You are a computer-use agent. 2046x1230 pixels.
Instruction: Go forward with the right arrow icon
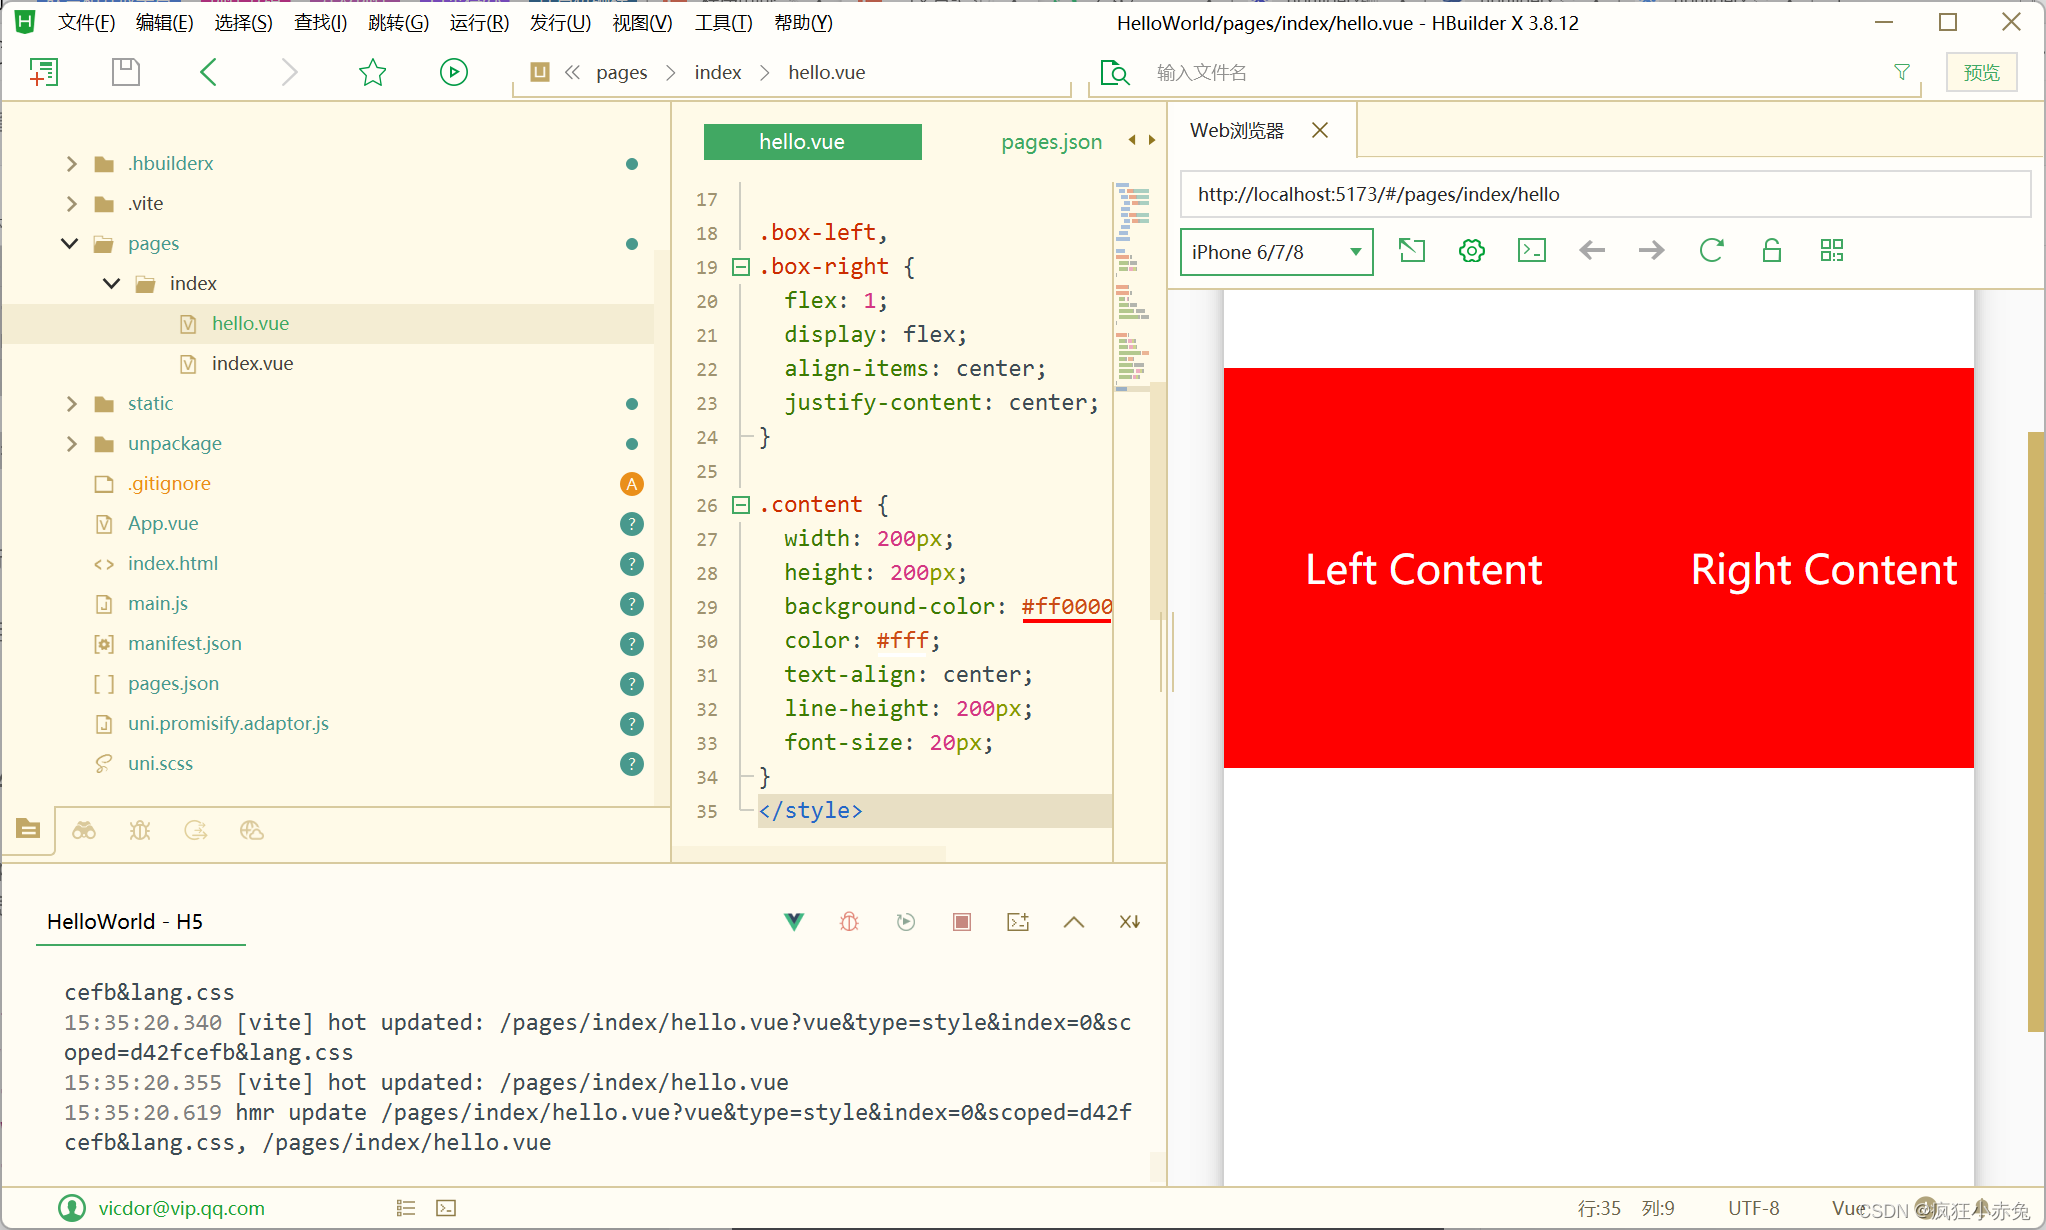289,72
